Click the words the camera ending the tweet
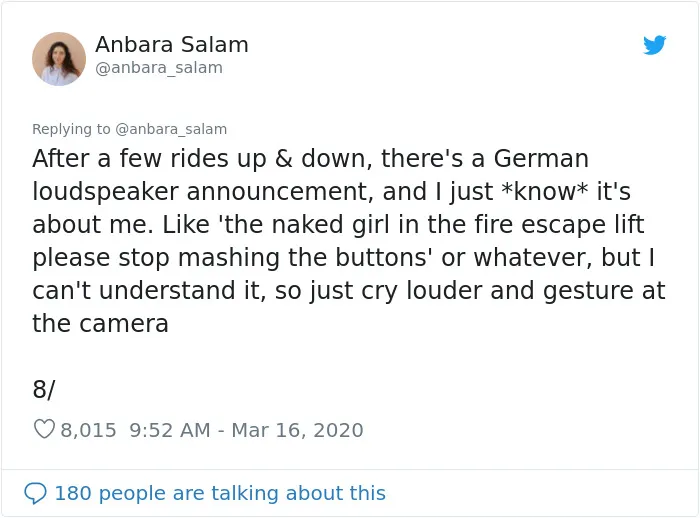Viewport: 700px width, 518px height. (100, 323)
